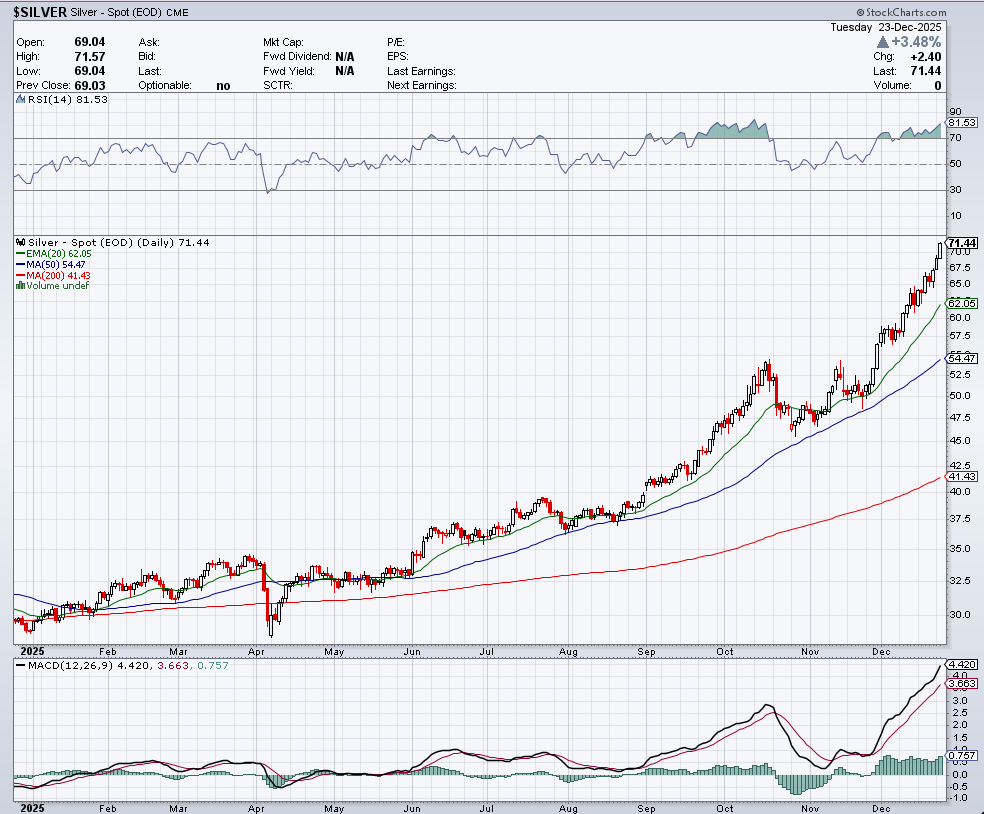The image size is (984, 814).
Task: Click the volume bars icon beside Volume undef
Action: pos(21,286)
